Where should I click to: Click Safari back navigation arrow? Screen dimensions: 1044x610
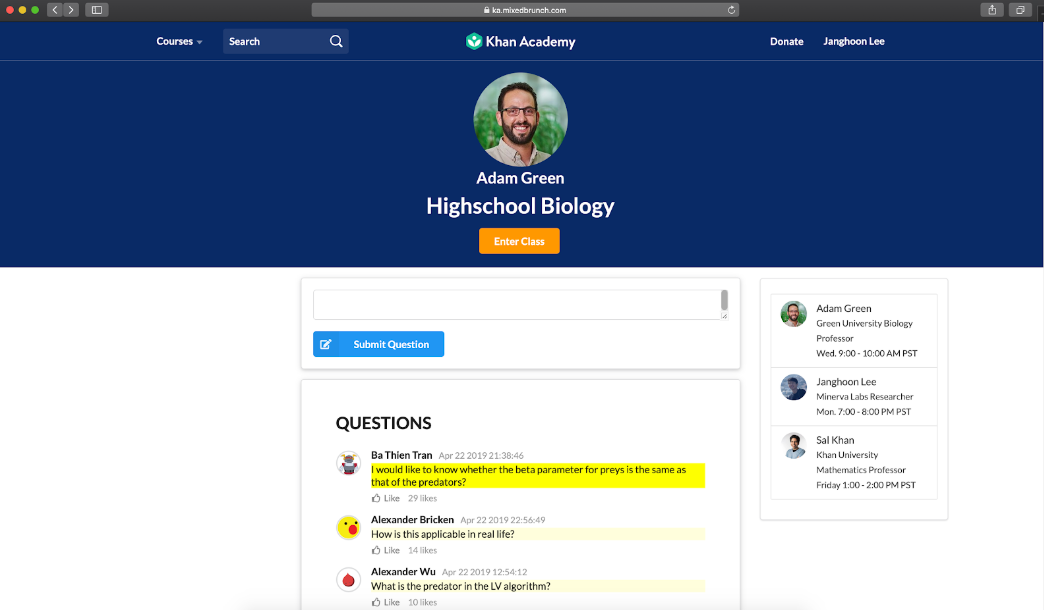[54, 10]
